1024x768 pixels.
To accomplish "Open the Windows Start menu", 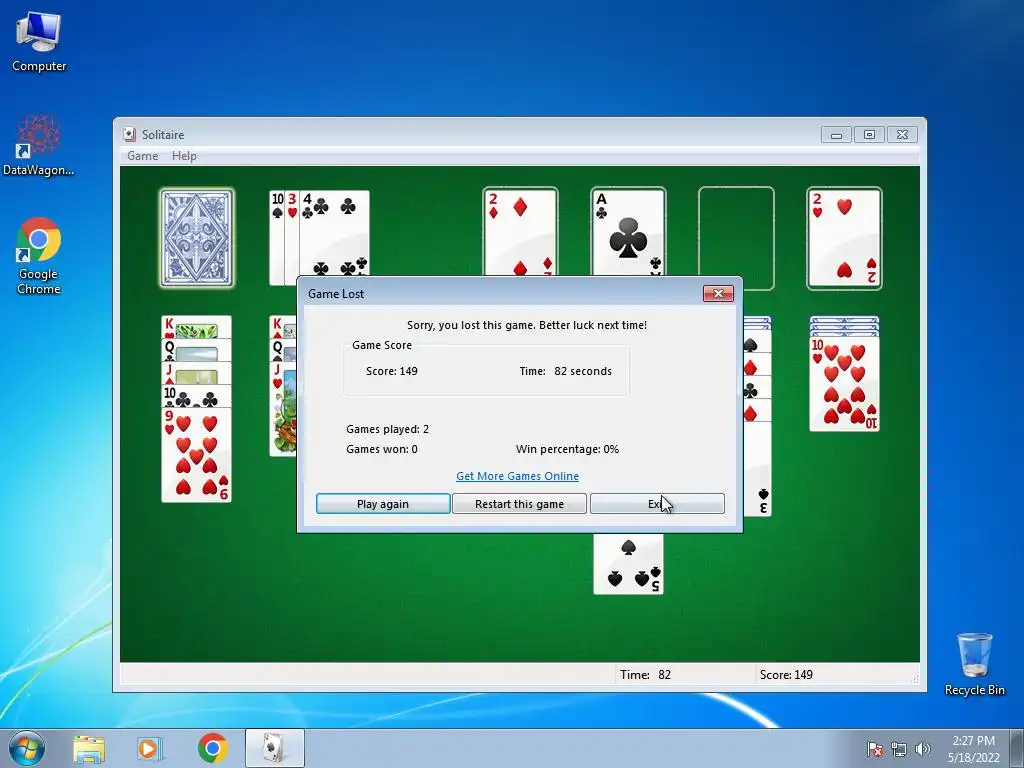I will 27,748.
